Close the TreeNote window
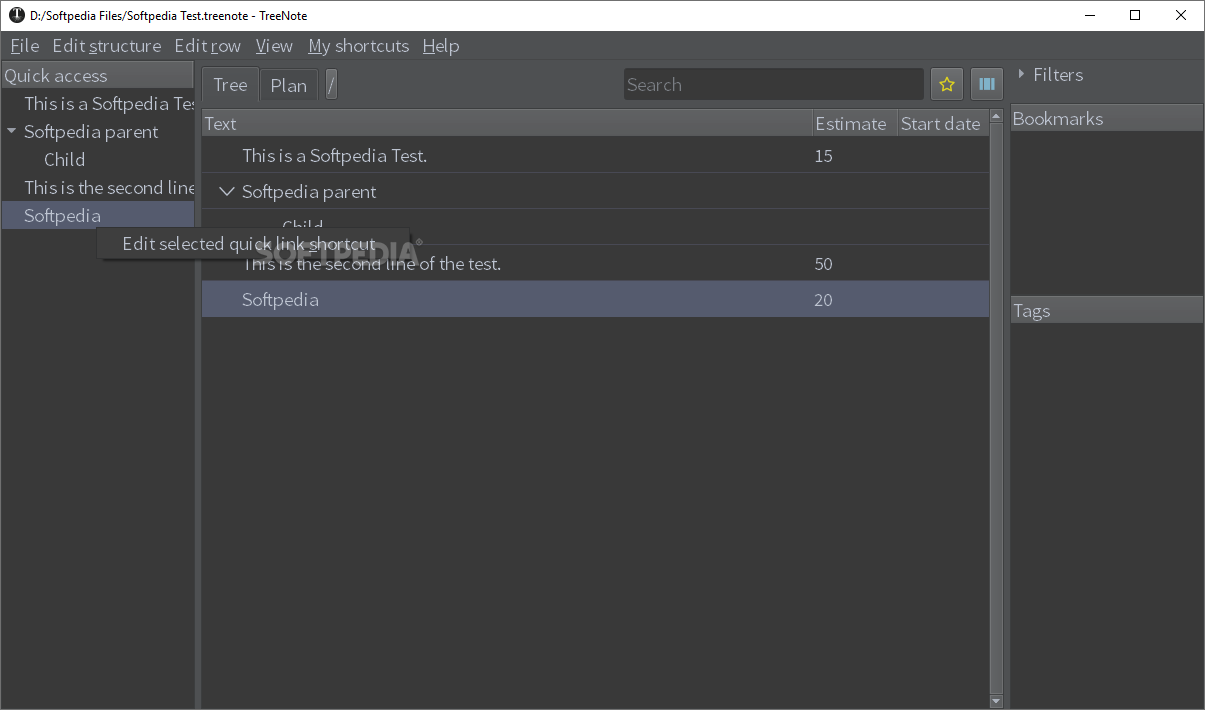This screenshot has height=710, width=1205. point(1181,15)
